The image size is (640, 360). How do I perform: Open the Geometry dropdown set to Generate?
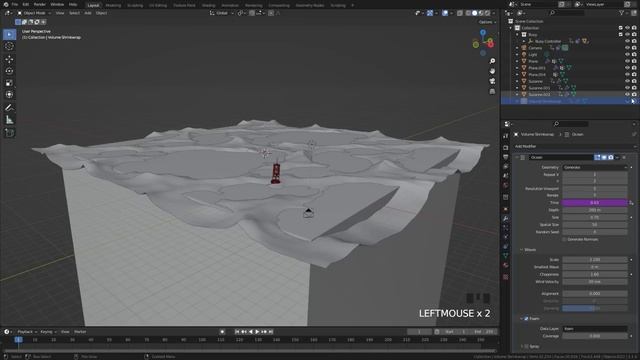click(595, 167)
